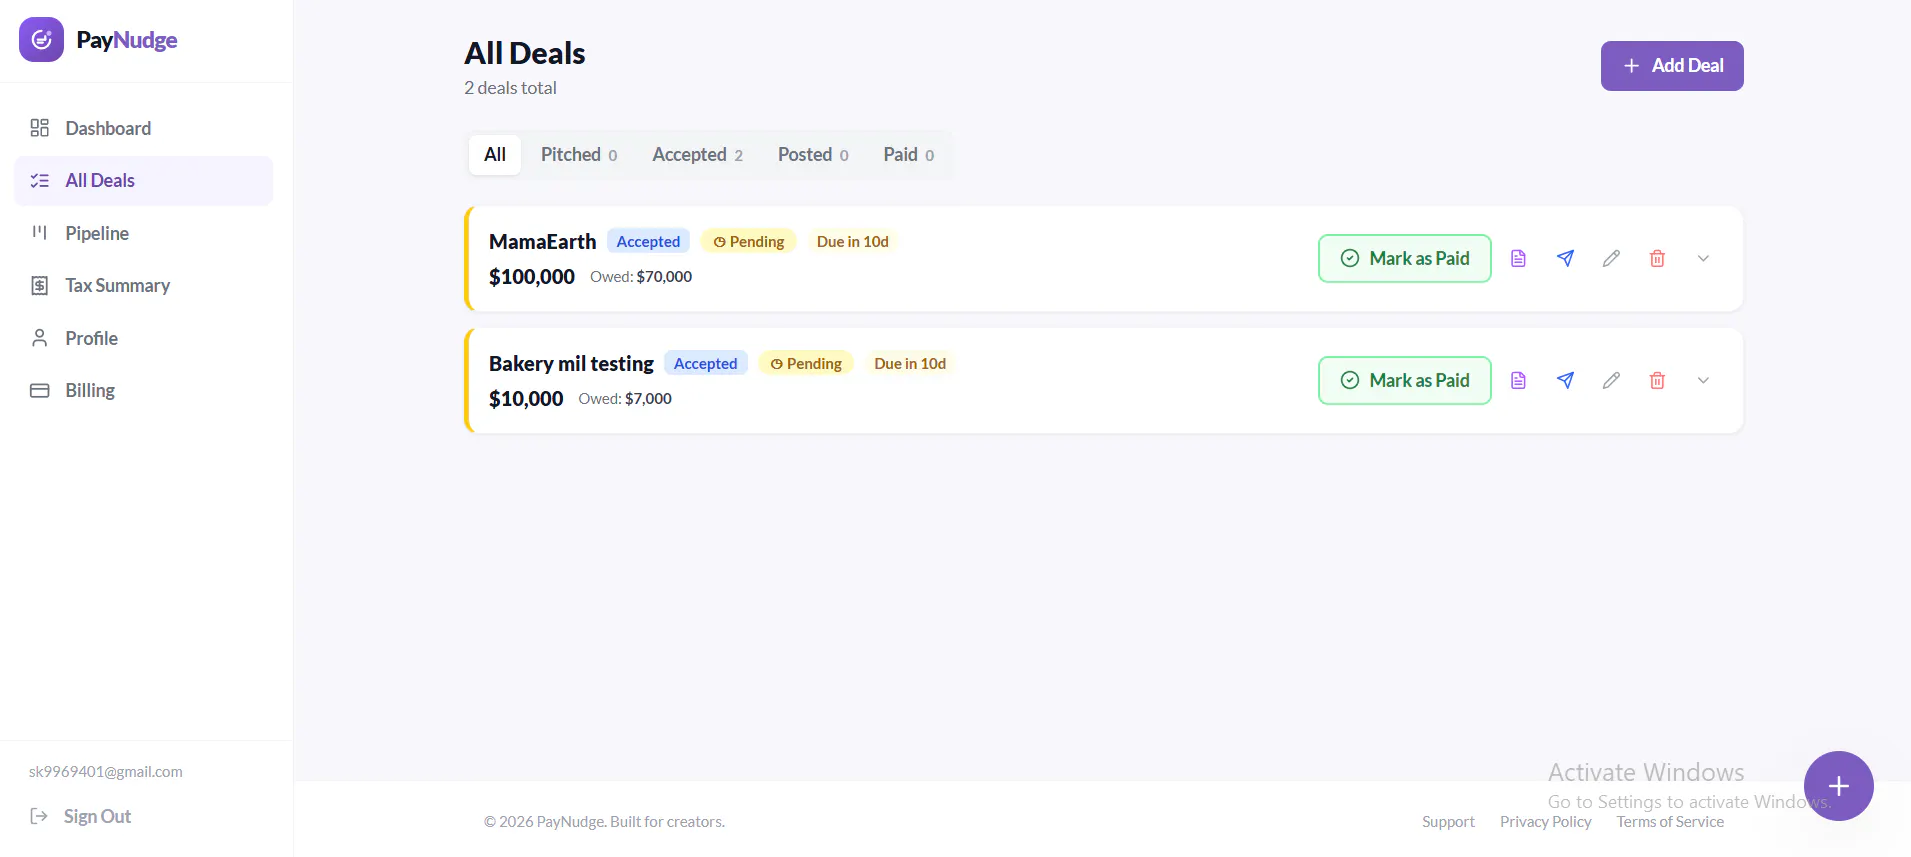Open the invoice document icon for Bakery mil testing
The height and width of the screenshot is (857, 1911).
click(x=1518, y=380)
